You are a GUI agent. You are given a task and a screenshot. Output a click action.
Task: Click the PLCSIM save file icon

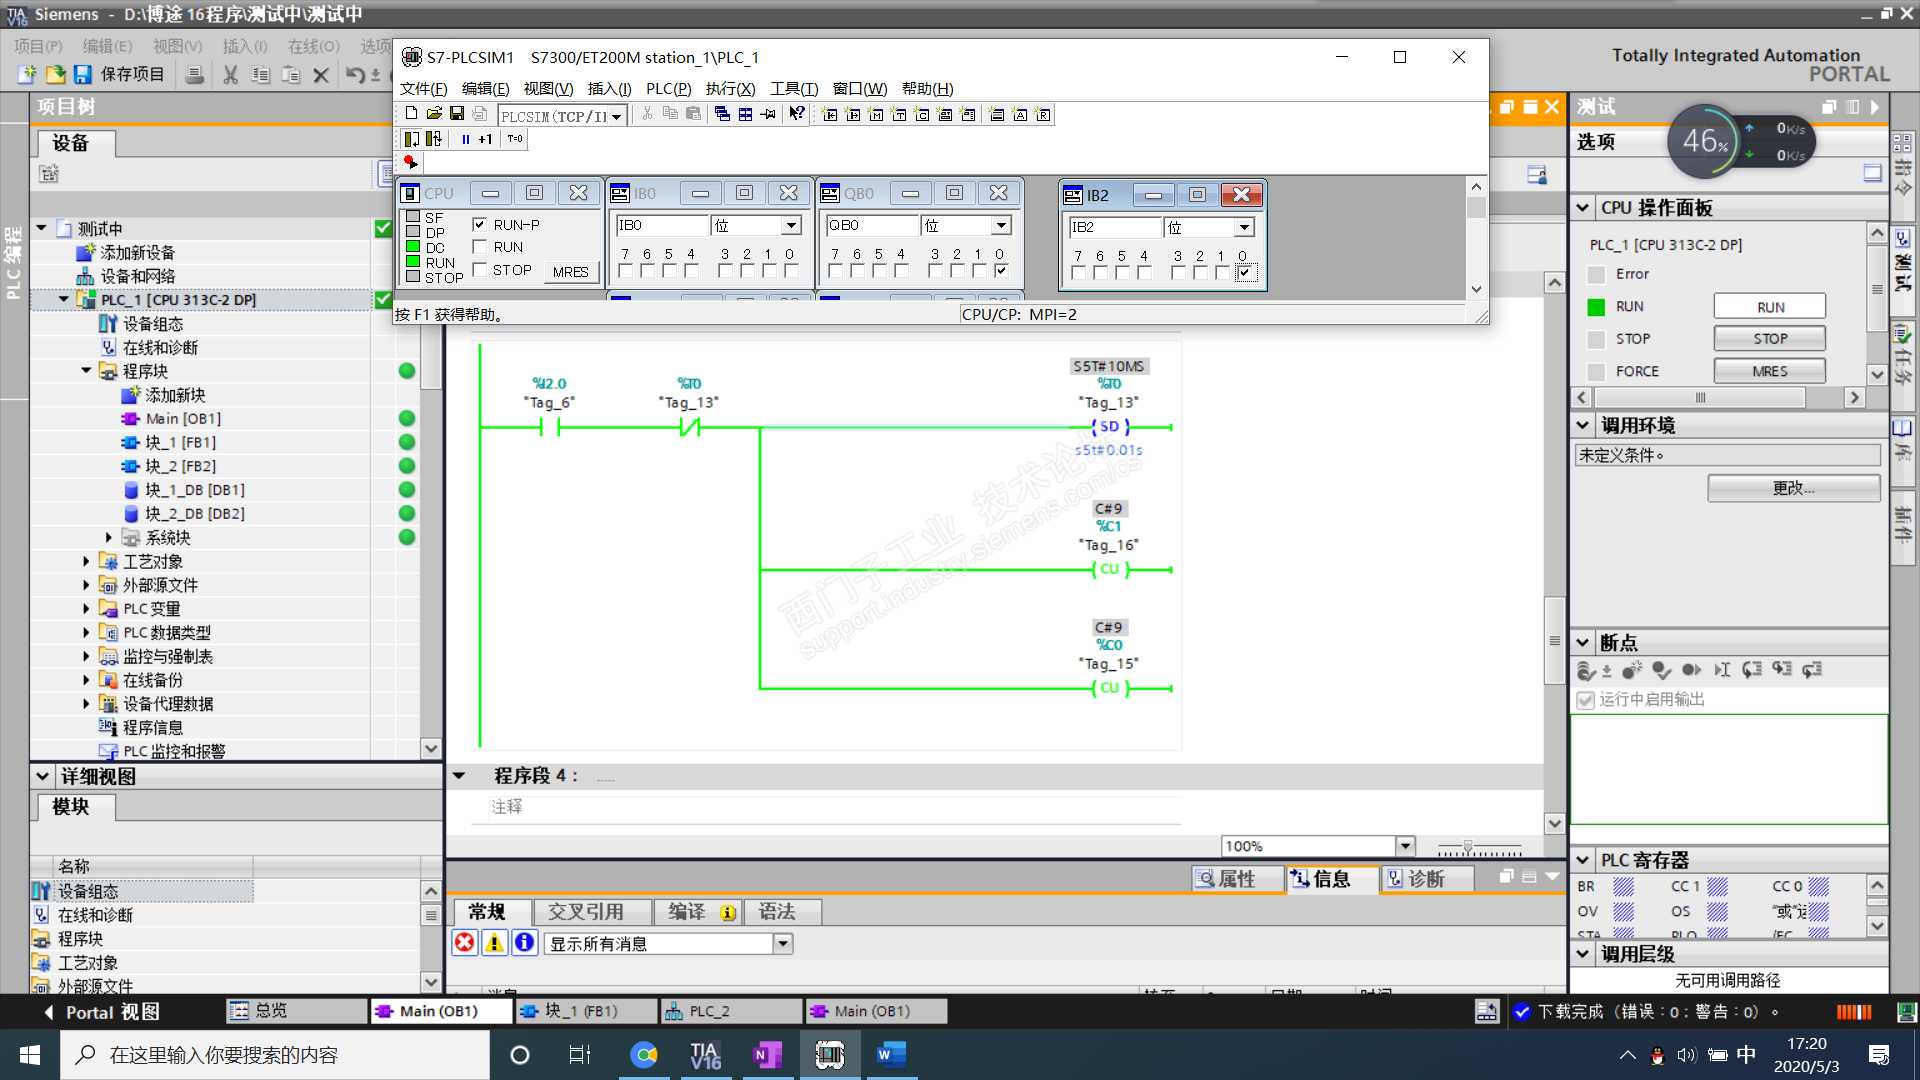coord(457,114)
